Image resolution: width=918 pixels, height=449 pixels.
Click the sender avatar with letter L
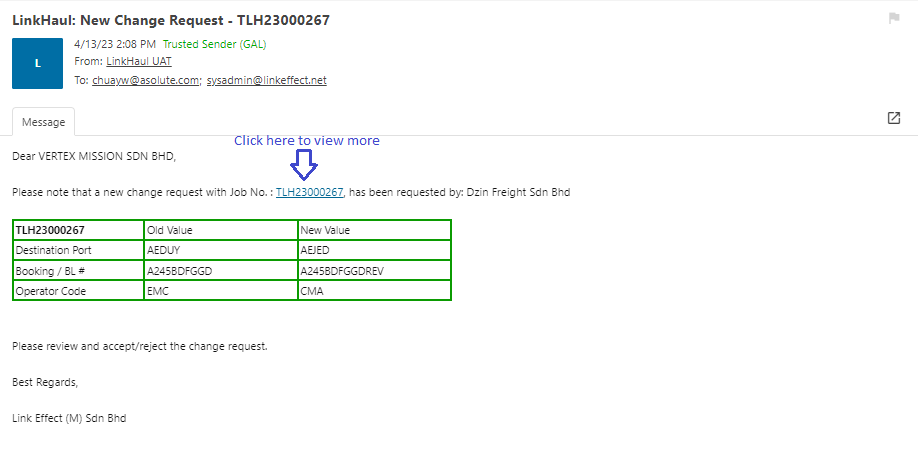tap(37, 63)
